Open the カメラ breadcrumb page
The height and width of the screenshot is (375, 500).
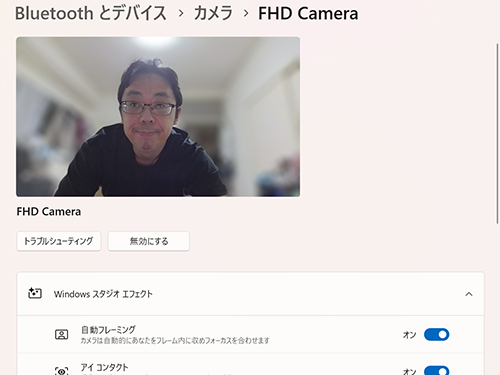point(213,14)
